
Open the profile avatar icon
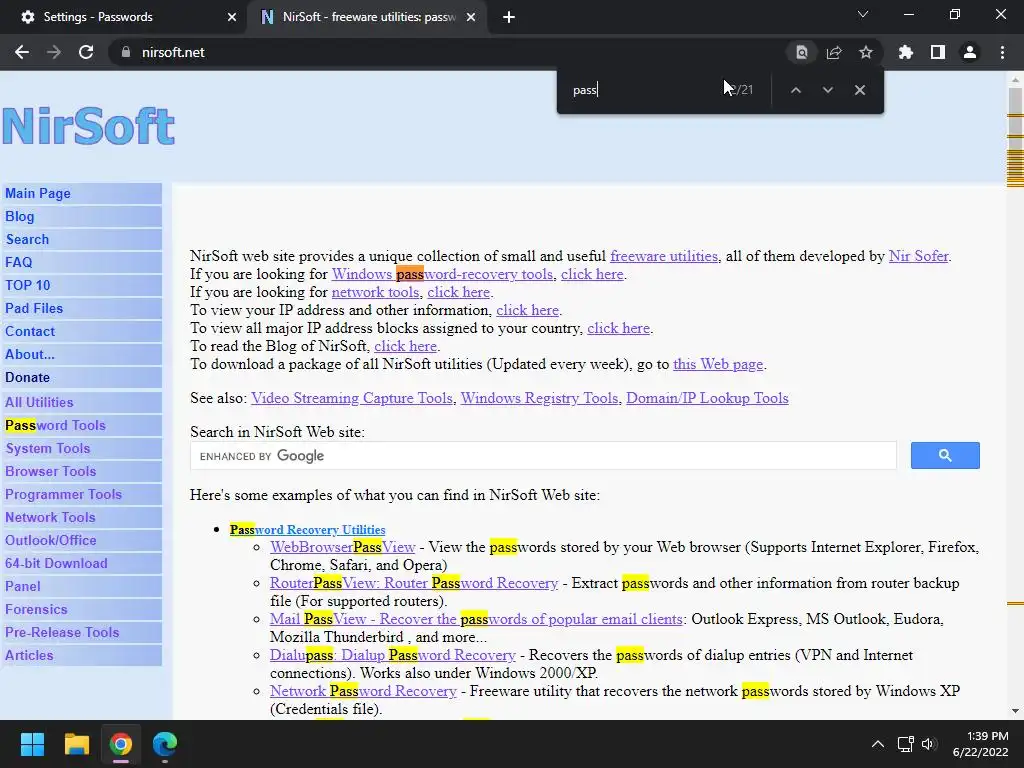pyautogui.click(x=970, y=52)
